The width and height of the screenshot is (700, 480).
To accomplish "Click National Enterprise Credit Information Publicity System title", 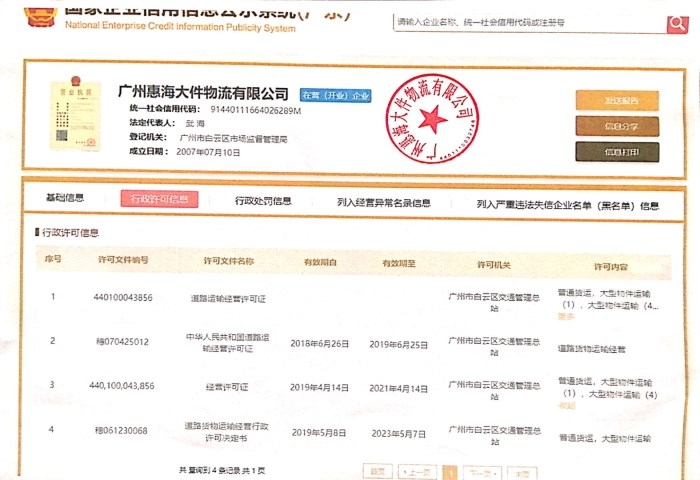I will pos(180,26).
